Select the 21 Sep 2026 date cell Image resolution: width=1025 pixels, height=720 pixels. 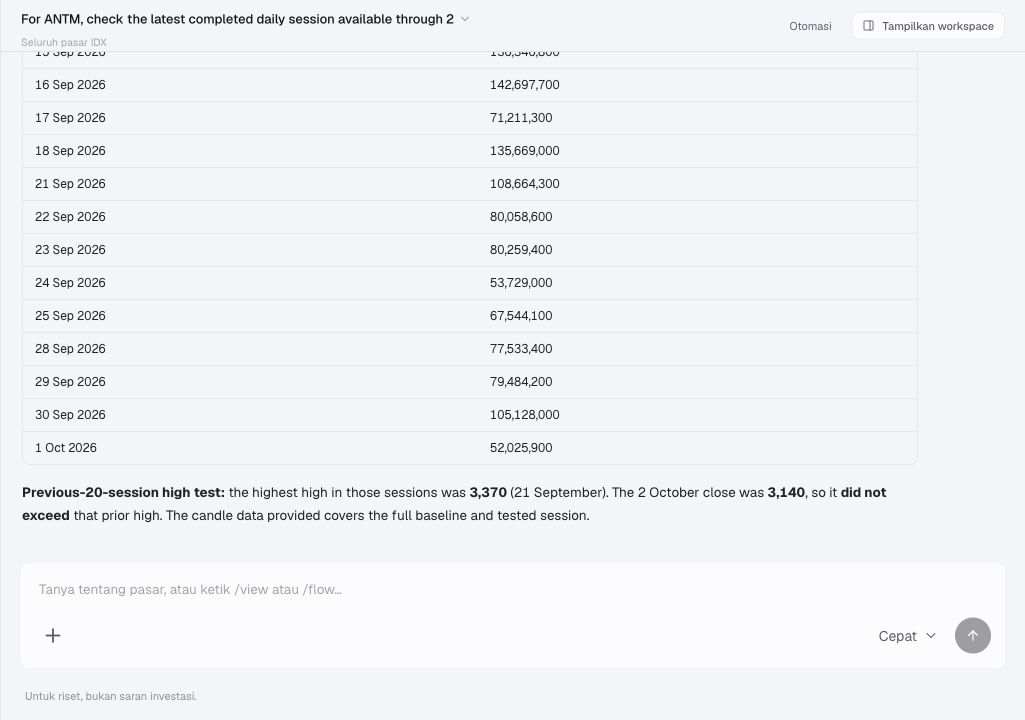70,184
